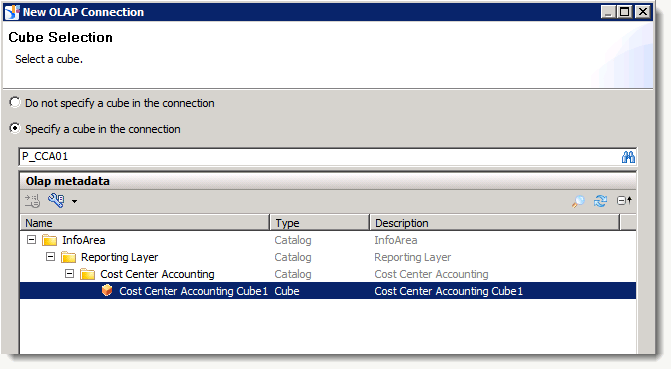Click the wrench and database options icon
The height and width of the screenshot is (369, 671).
[56, 200]
